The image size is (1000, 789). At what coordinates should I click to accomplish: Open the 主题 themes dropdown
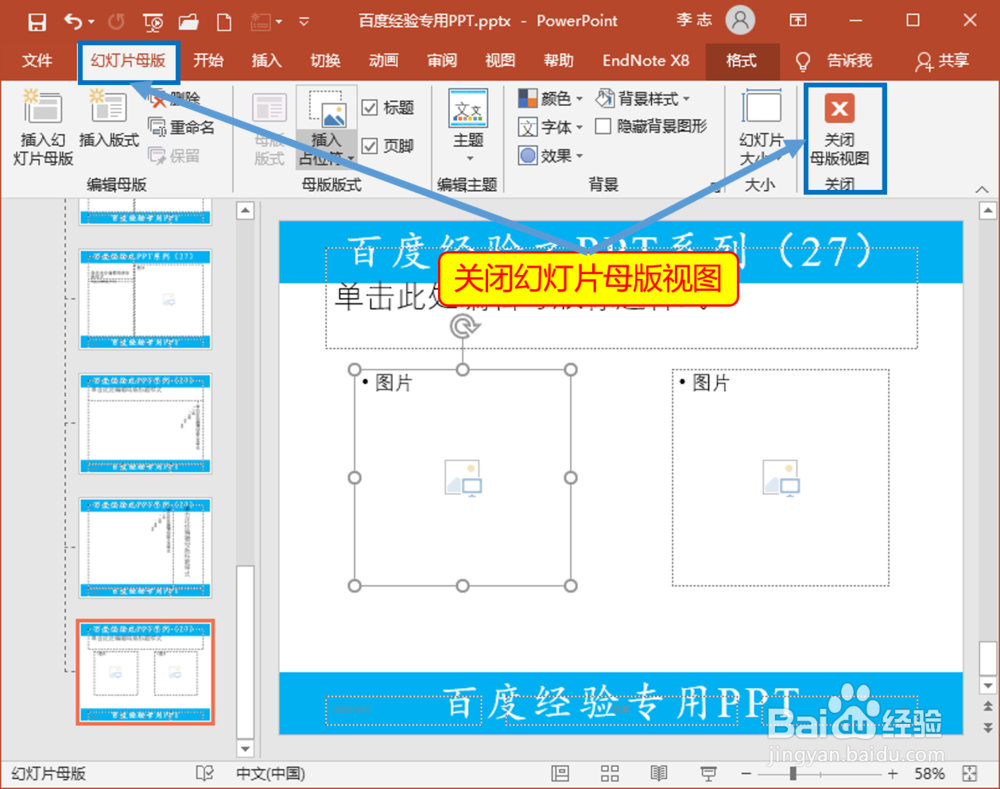click(x=469, y=126)
